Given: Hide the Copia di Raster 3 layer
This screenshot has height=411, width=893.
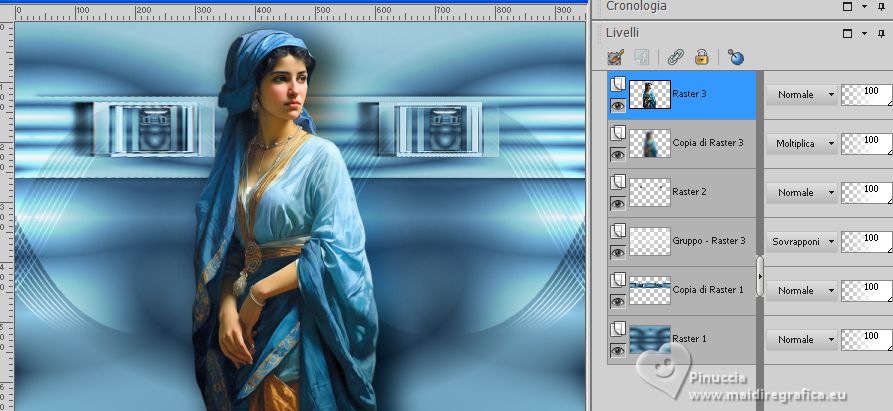Looking at the screenshot, I should click(618, 154).
